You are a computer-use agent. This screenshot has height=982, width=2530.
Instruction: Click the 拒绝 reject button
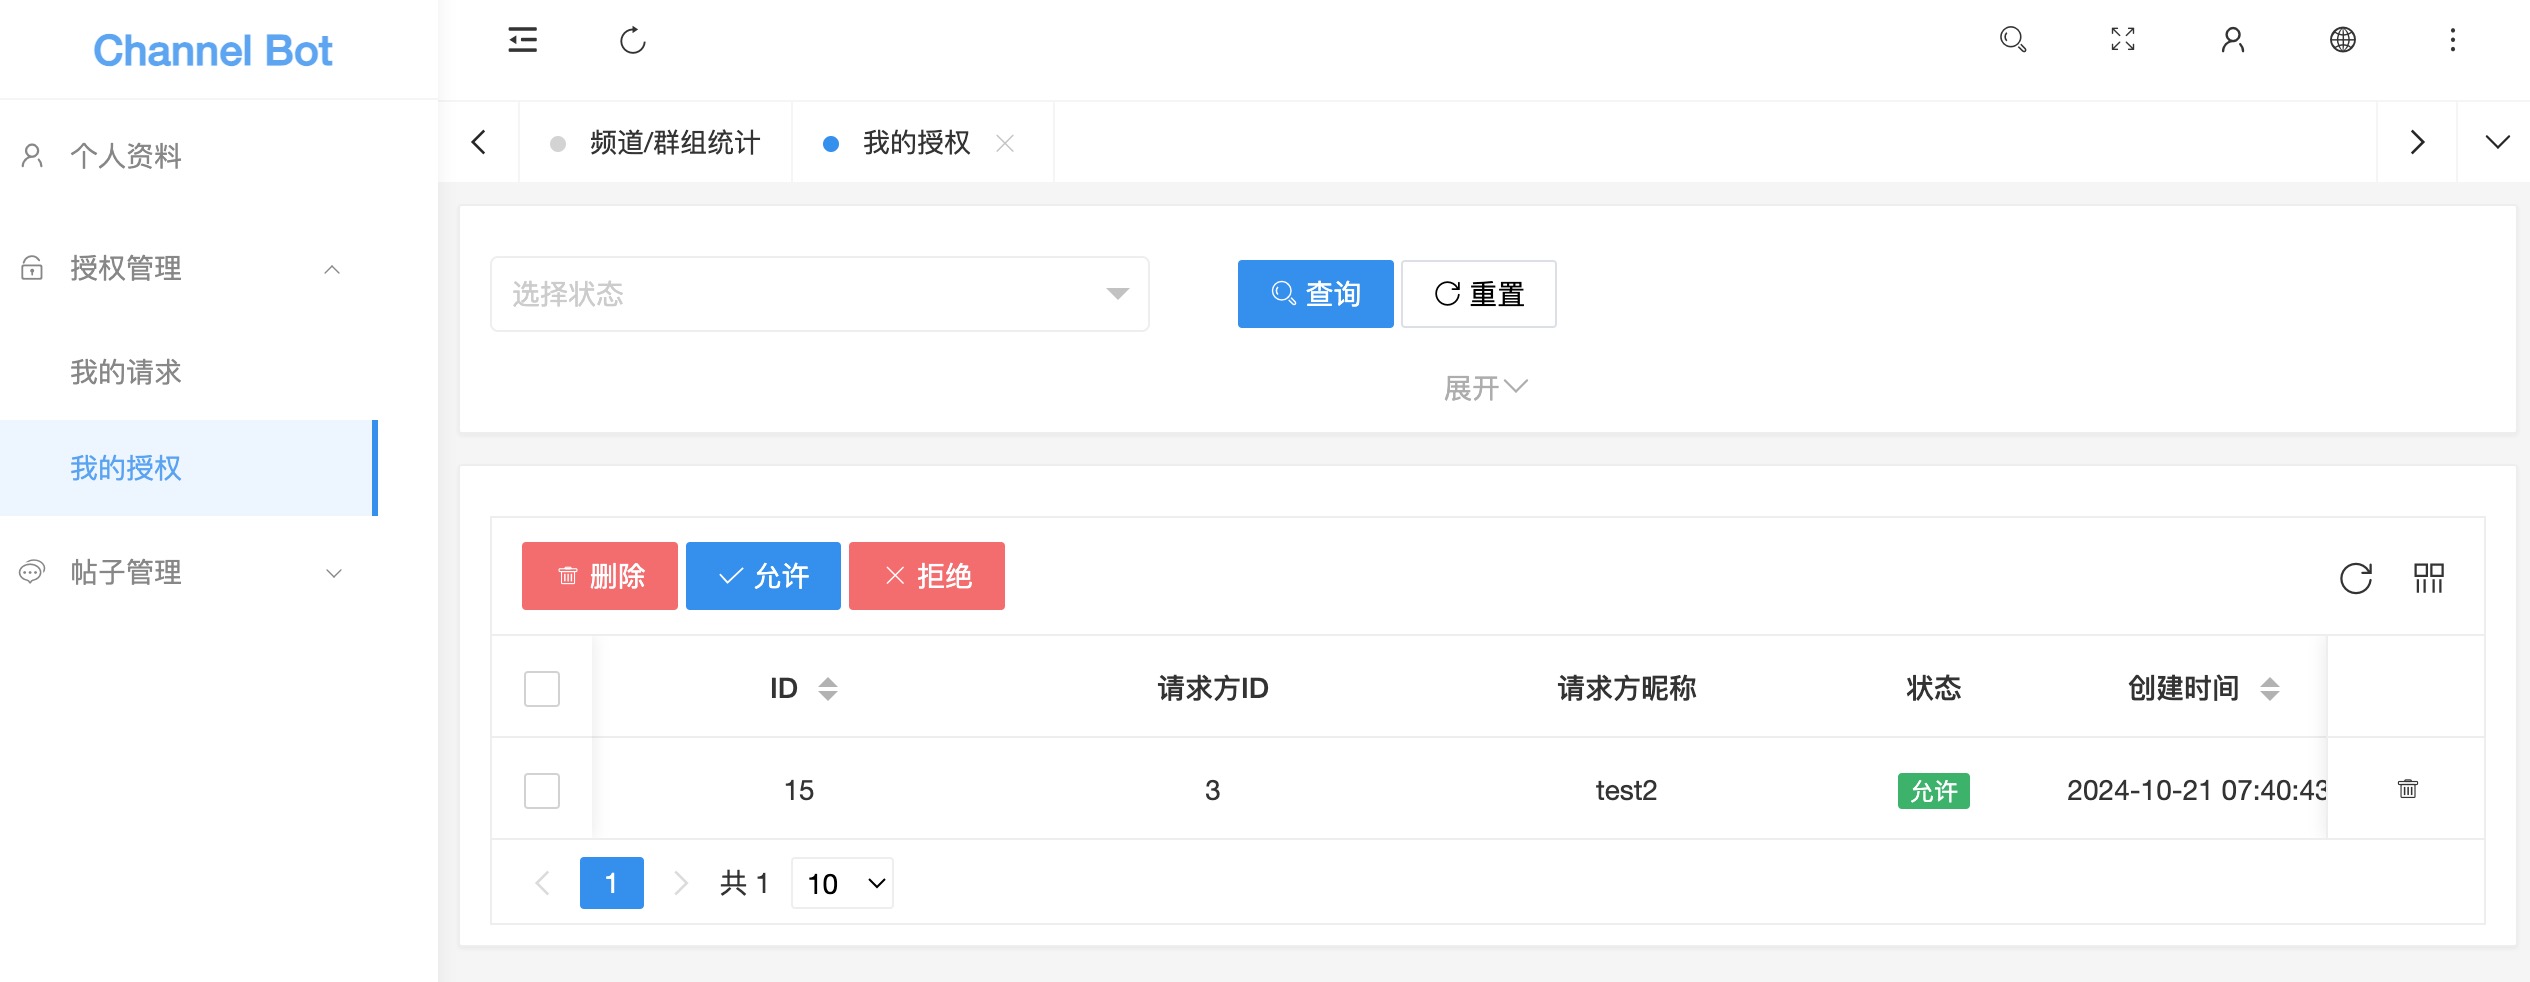tap(926, 576)
